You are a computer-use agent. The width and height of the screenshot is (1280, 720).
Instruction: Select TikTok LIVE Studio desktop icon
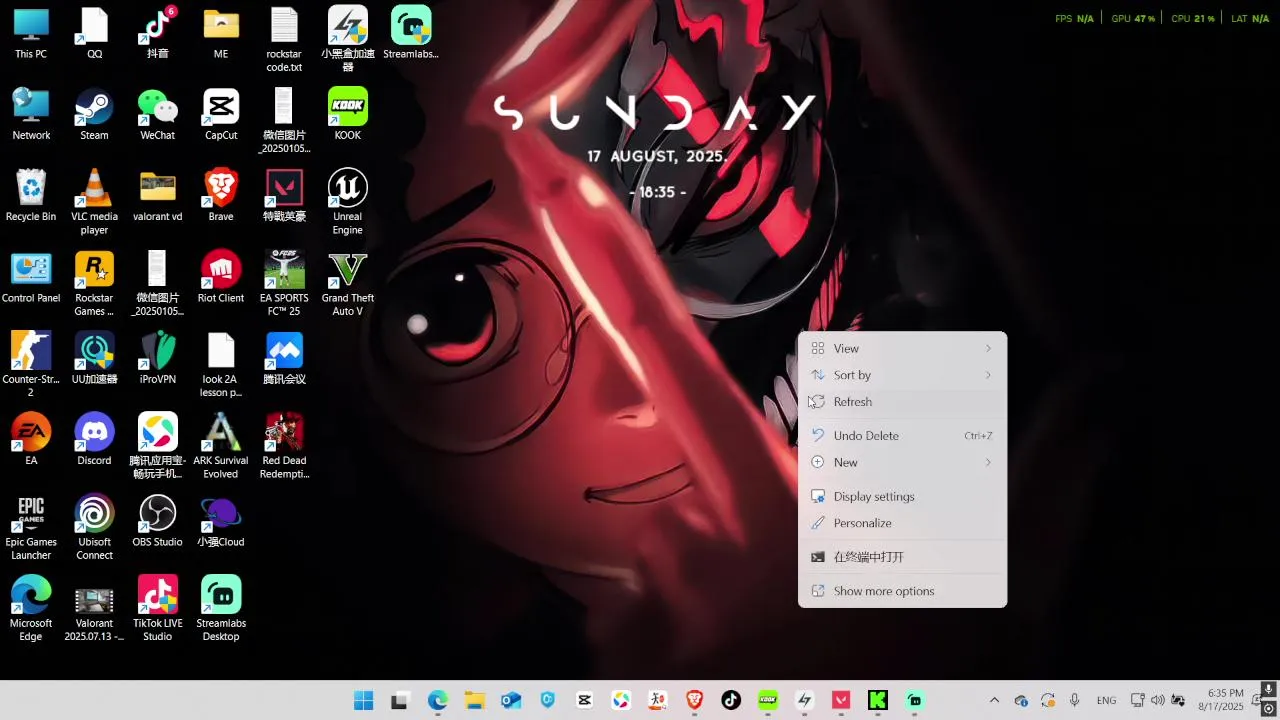click(x=157, y=609)
